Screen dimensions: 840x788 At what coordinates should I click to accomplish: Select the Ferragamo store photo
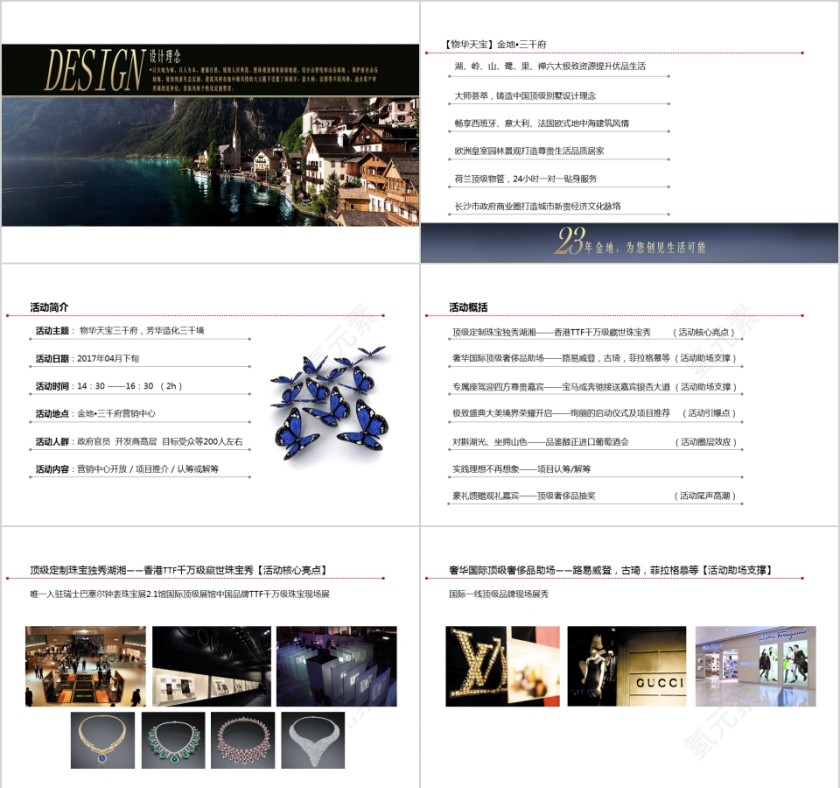[x=755, y=666]
